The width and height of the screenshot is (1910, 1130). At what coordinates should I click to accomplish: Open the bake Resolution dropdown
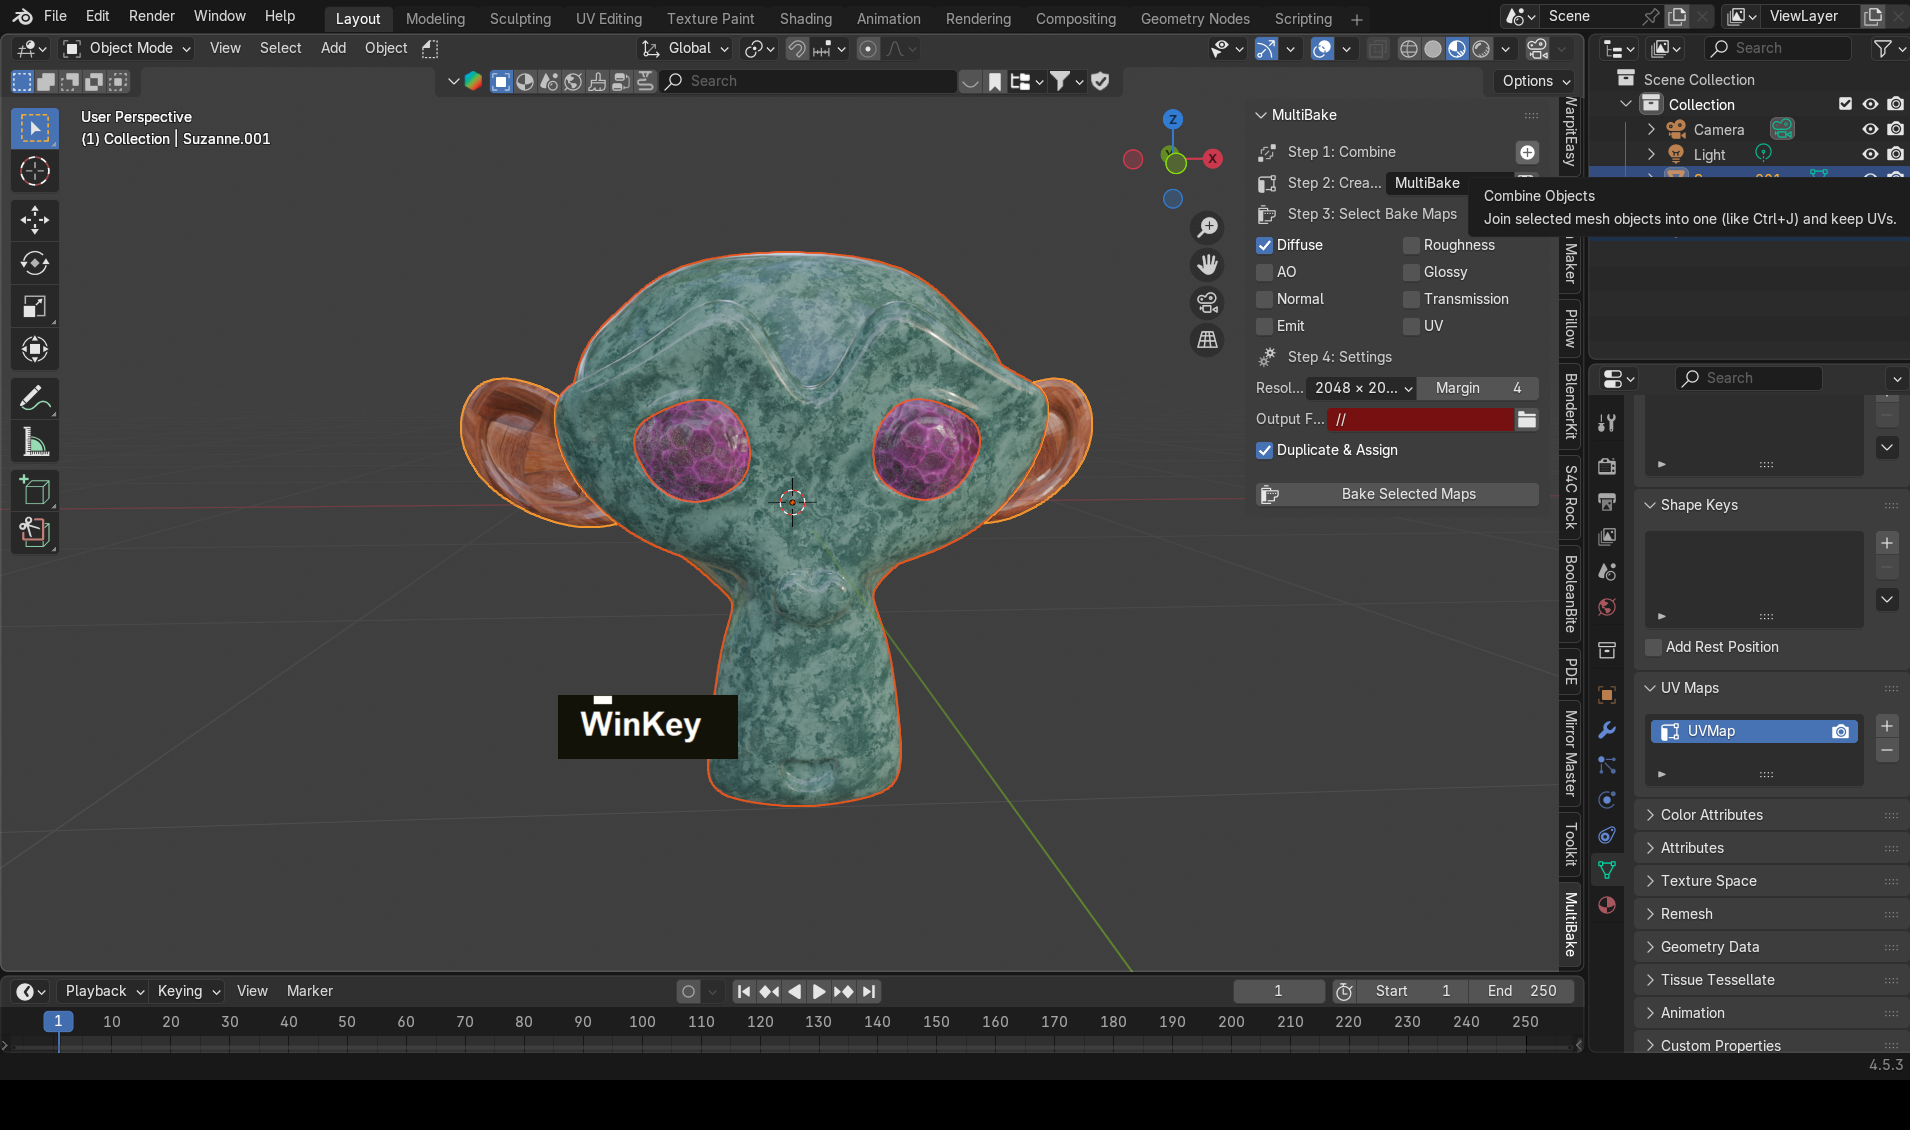tap(1362, 388)
